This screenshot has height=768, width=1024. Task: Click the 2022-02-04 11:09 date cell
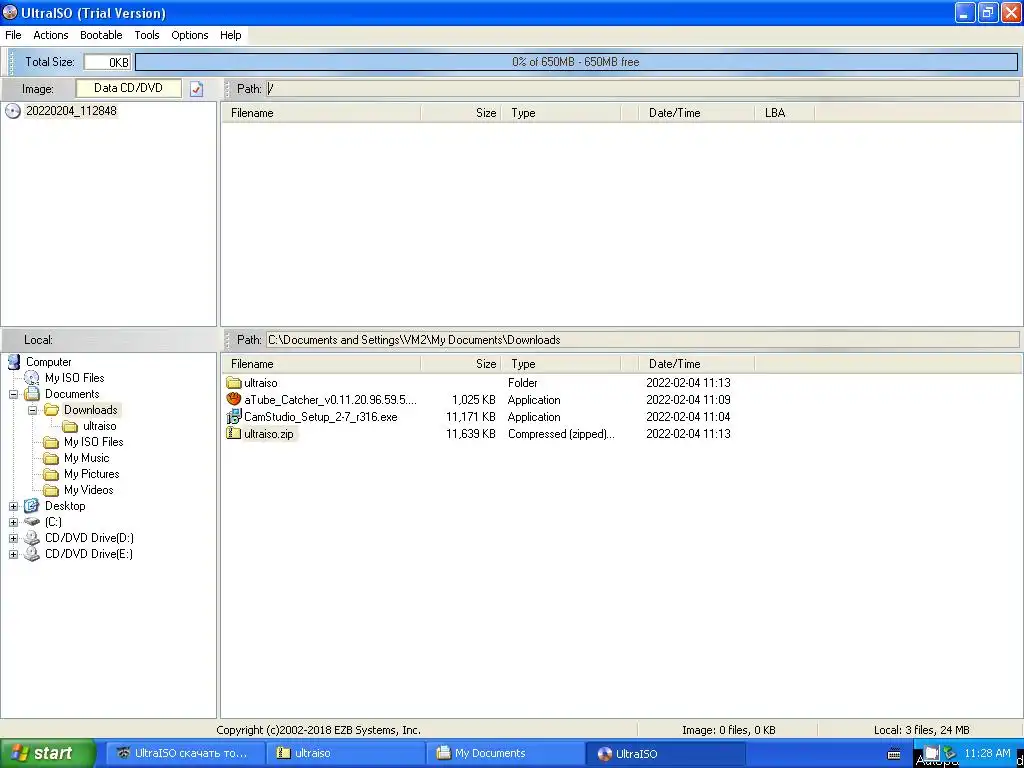pos(688,400)
